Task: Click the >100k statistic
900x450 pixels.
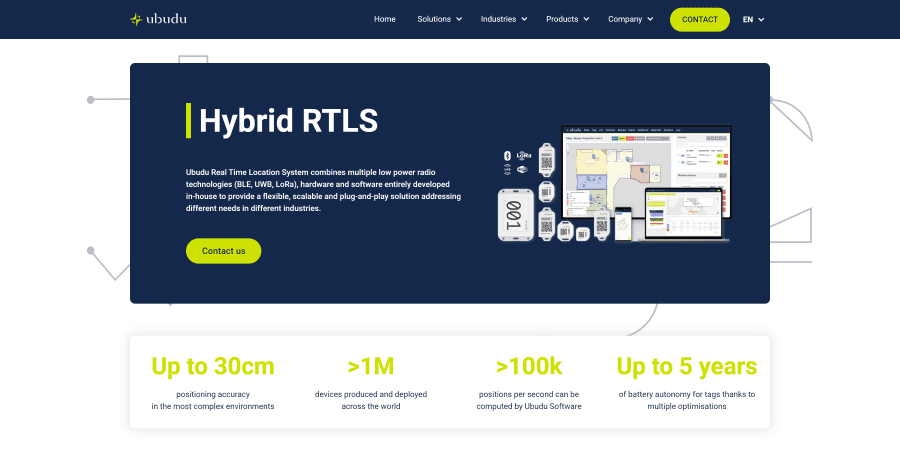Action: (x=529, y=366)
